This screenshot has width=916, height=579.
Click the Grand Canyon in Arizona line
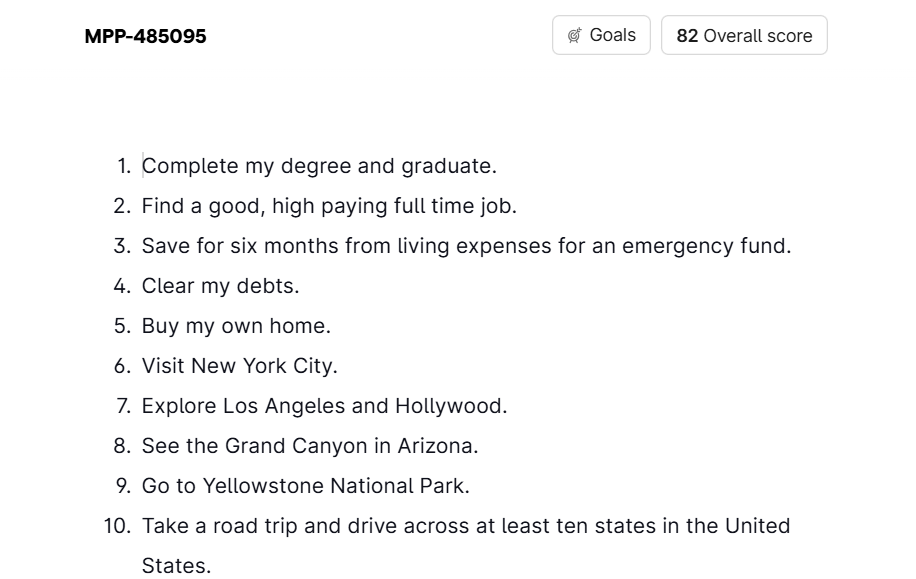tap(310, 446)
